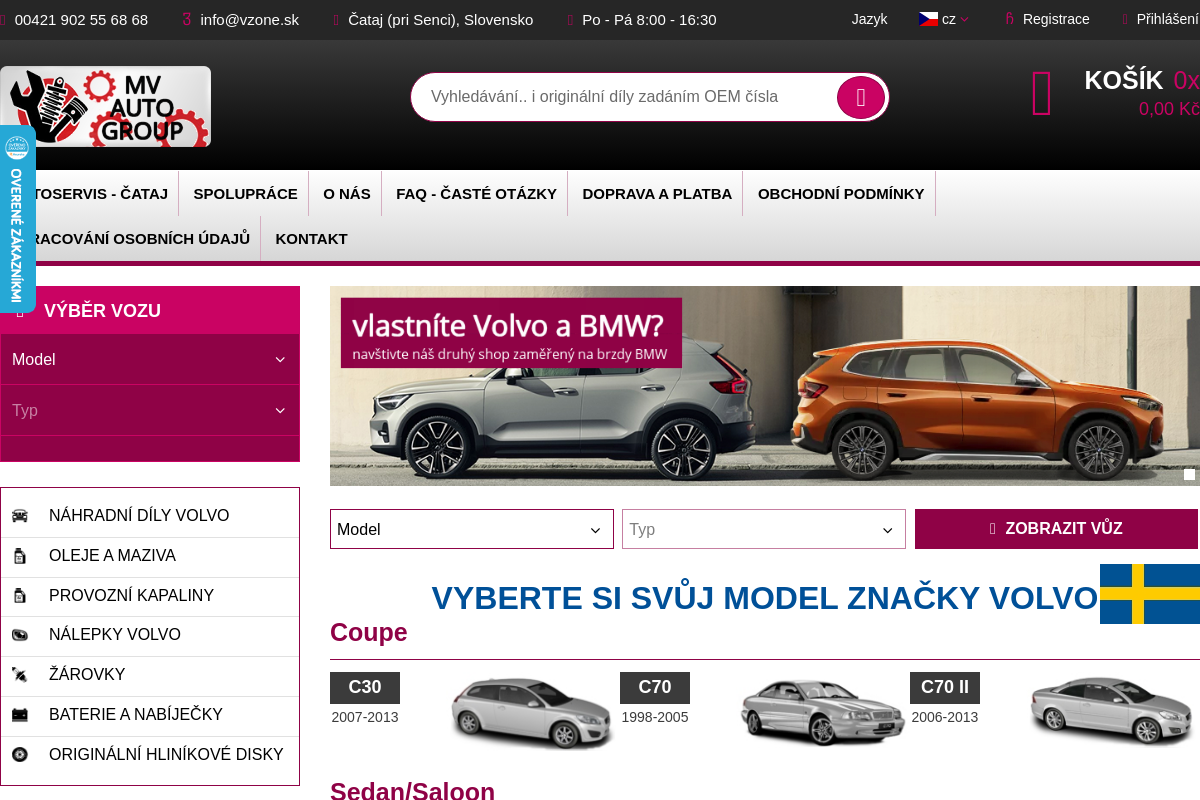
Task: Click the bulb icon next to Žárovky
Action: click(x=20, y=675)
